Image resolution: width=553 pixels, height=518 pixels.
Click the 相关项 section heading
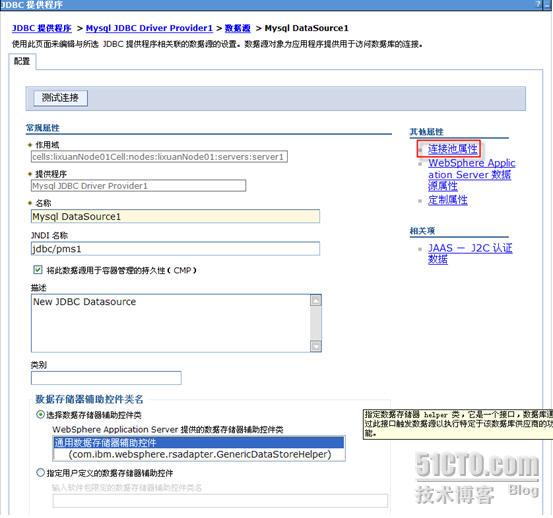coord(422,231)
